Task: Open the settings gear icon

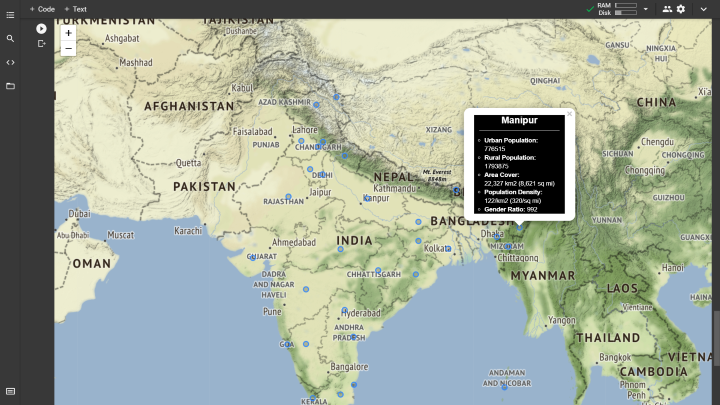Action: [681, 9]
